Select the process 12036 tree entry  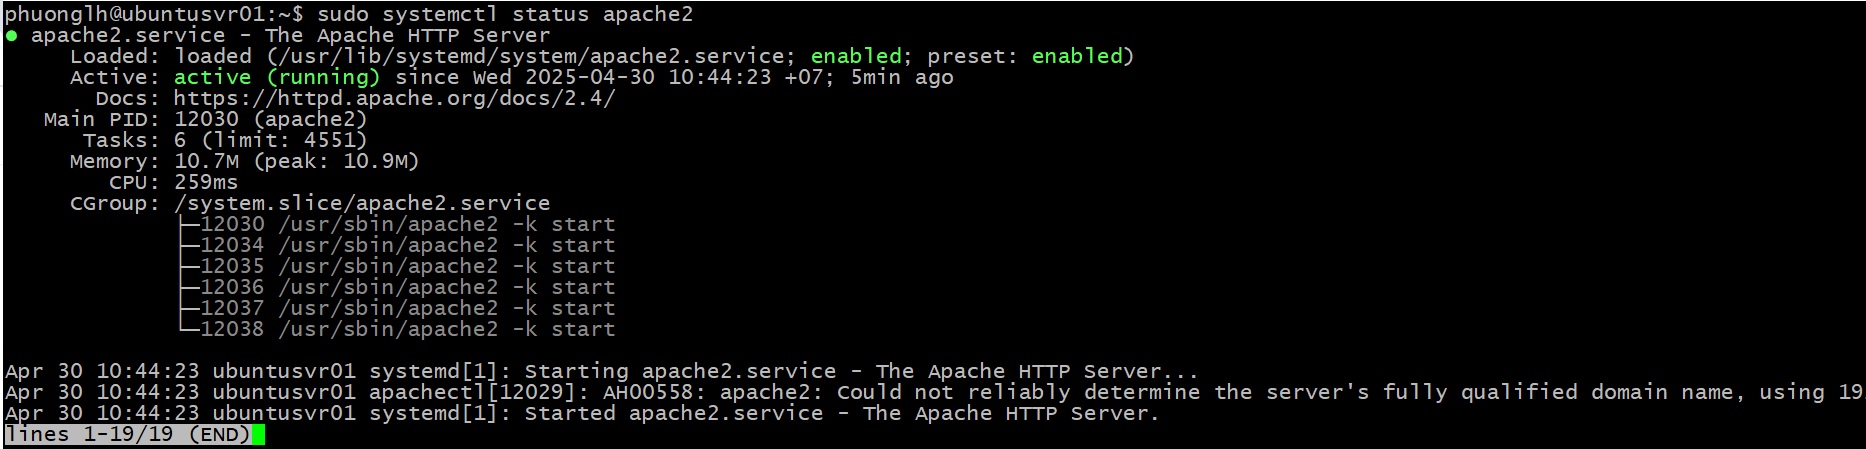pyautogui.click(x=396, y=288)
